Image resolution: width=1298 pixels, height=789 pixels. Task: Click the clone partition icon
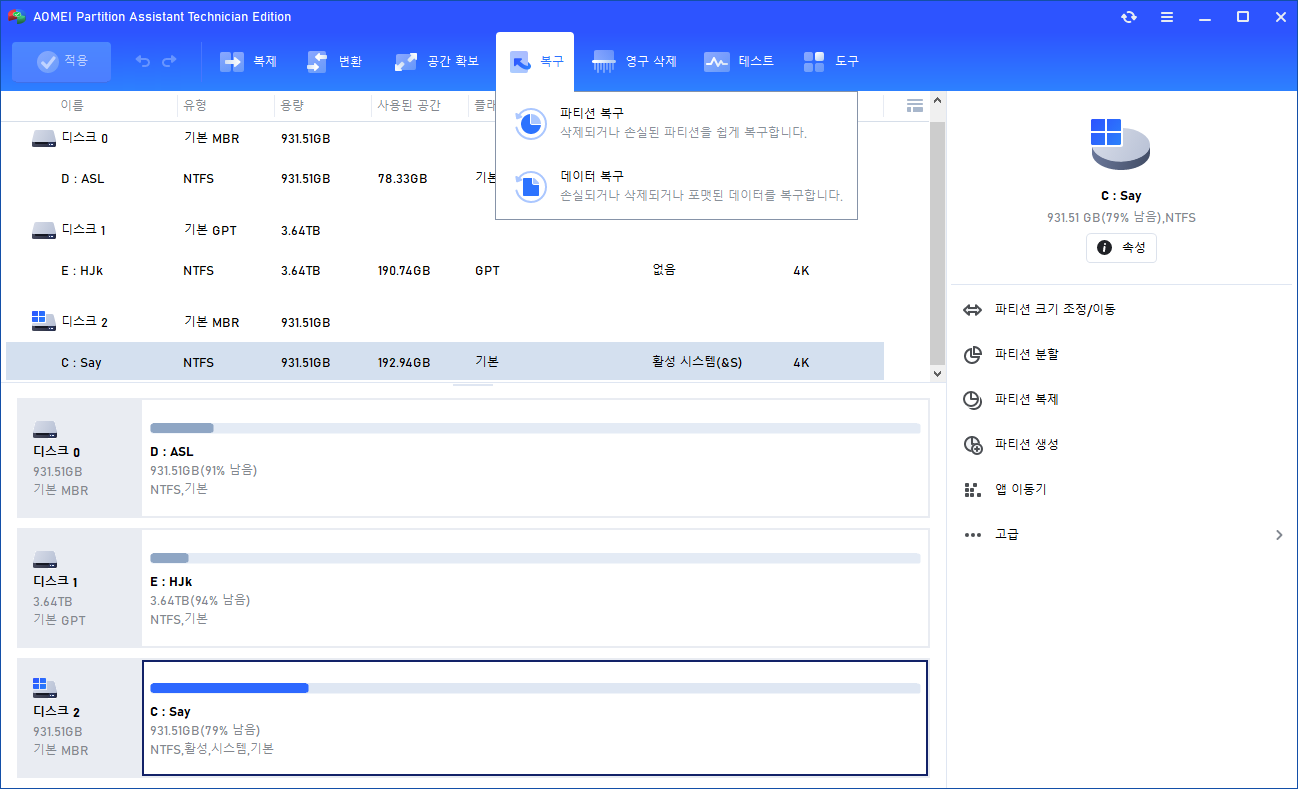(x=972, y=400)
